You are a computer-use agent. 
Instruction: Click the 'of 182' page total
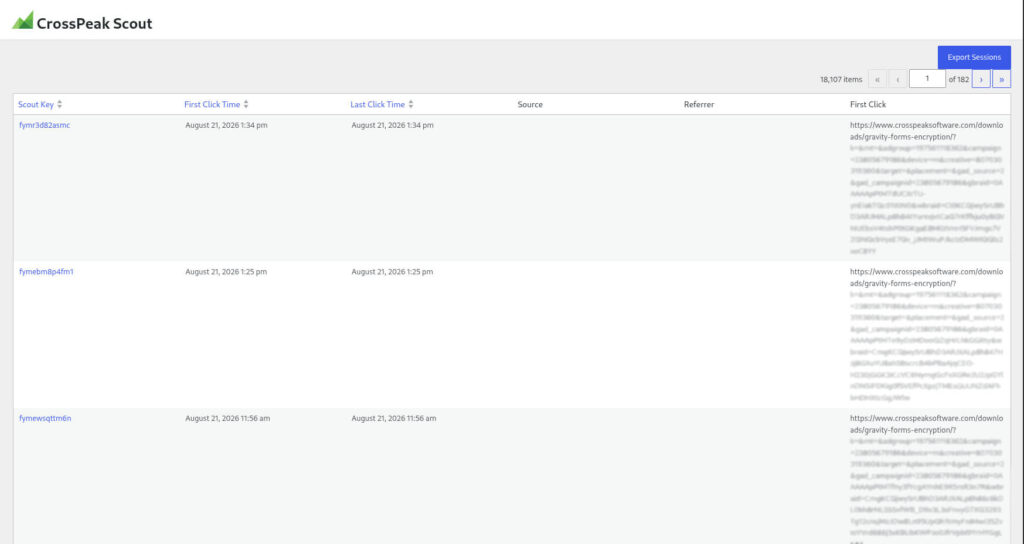959,80
